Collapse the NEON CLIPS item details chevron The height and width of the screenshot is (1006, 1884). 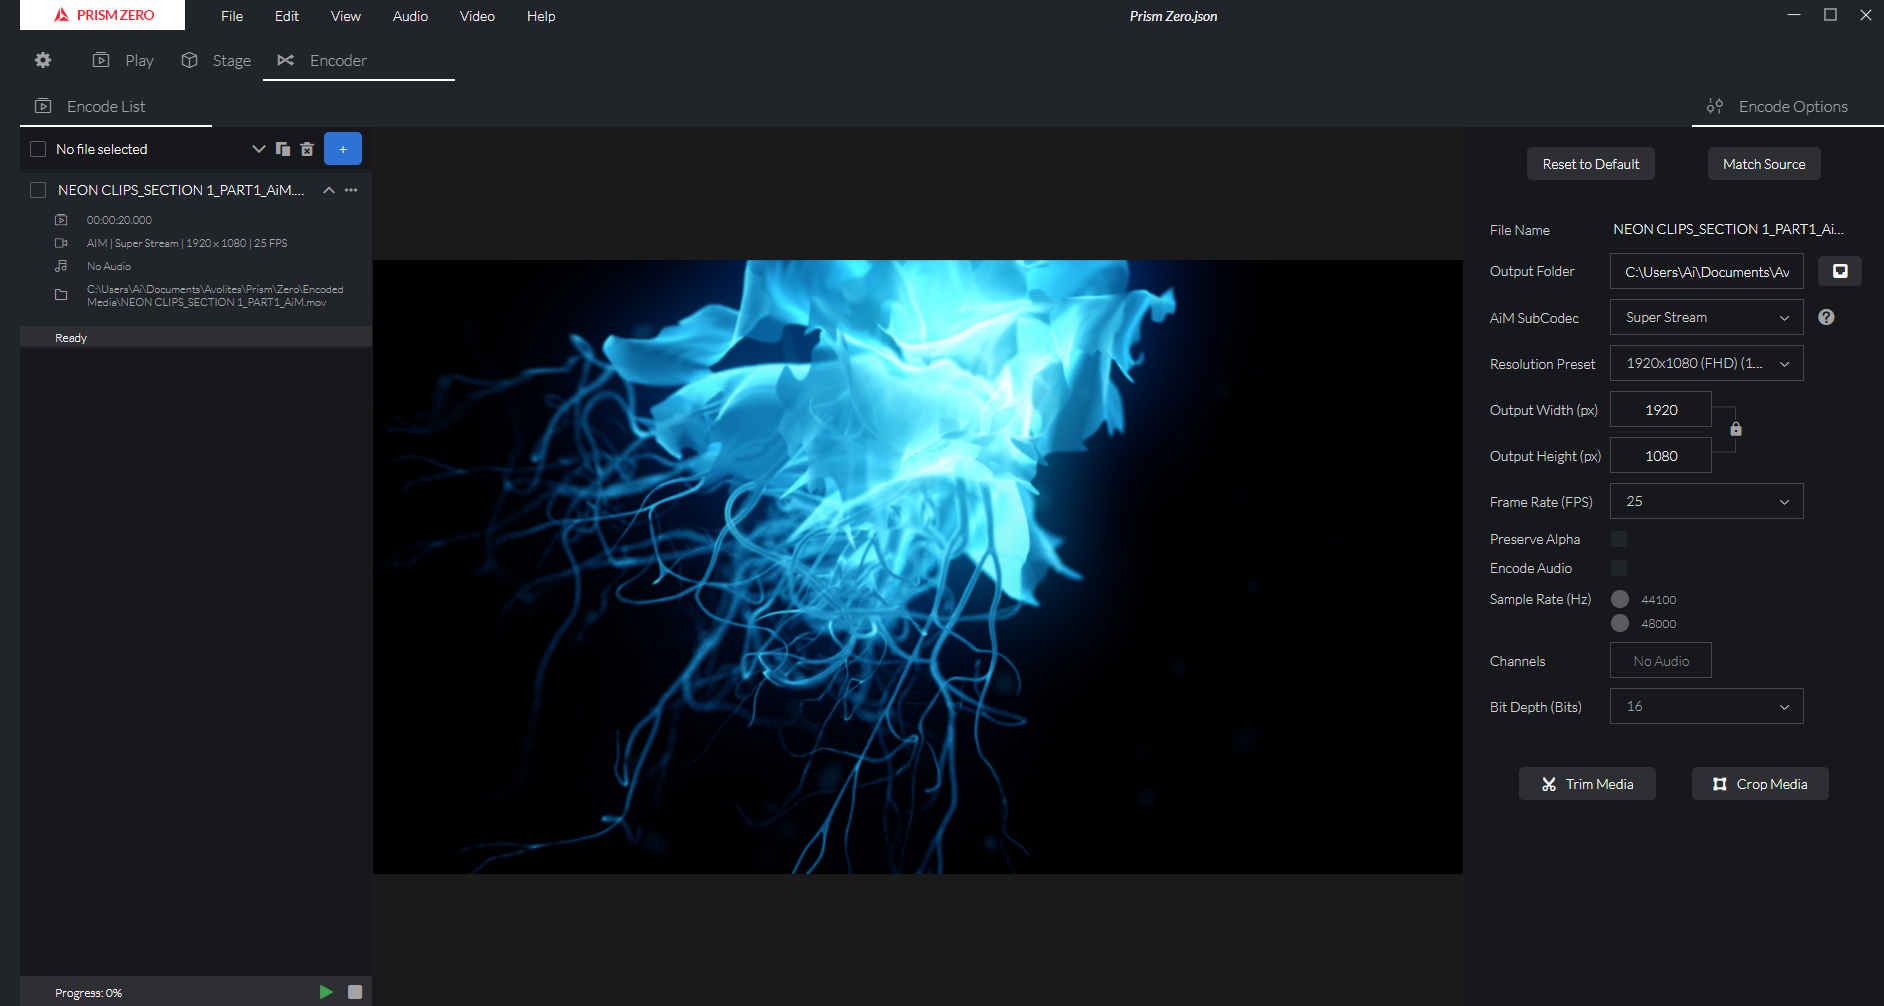pyautogui.click(x=328, y=190)
